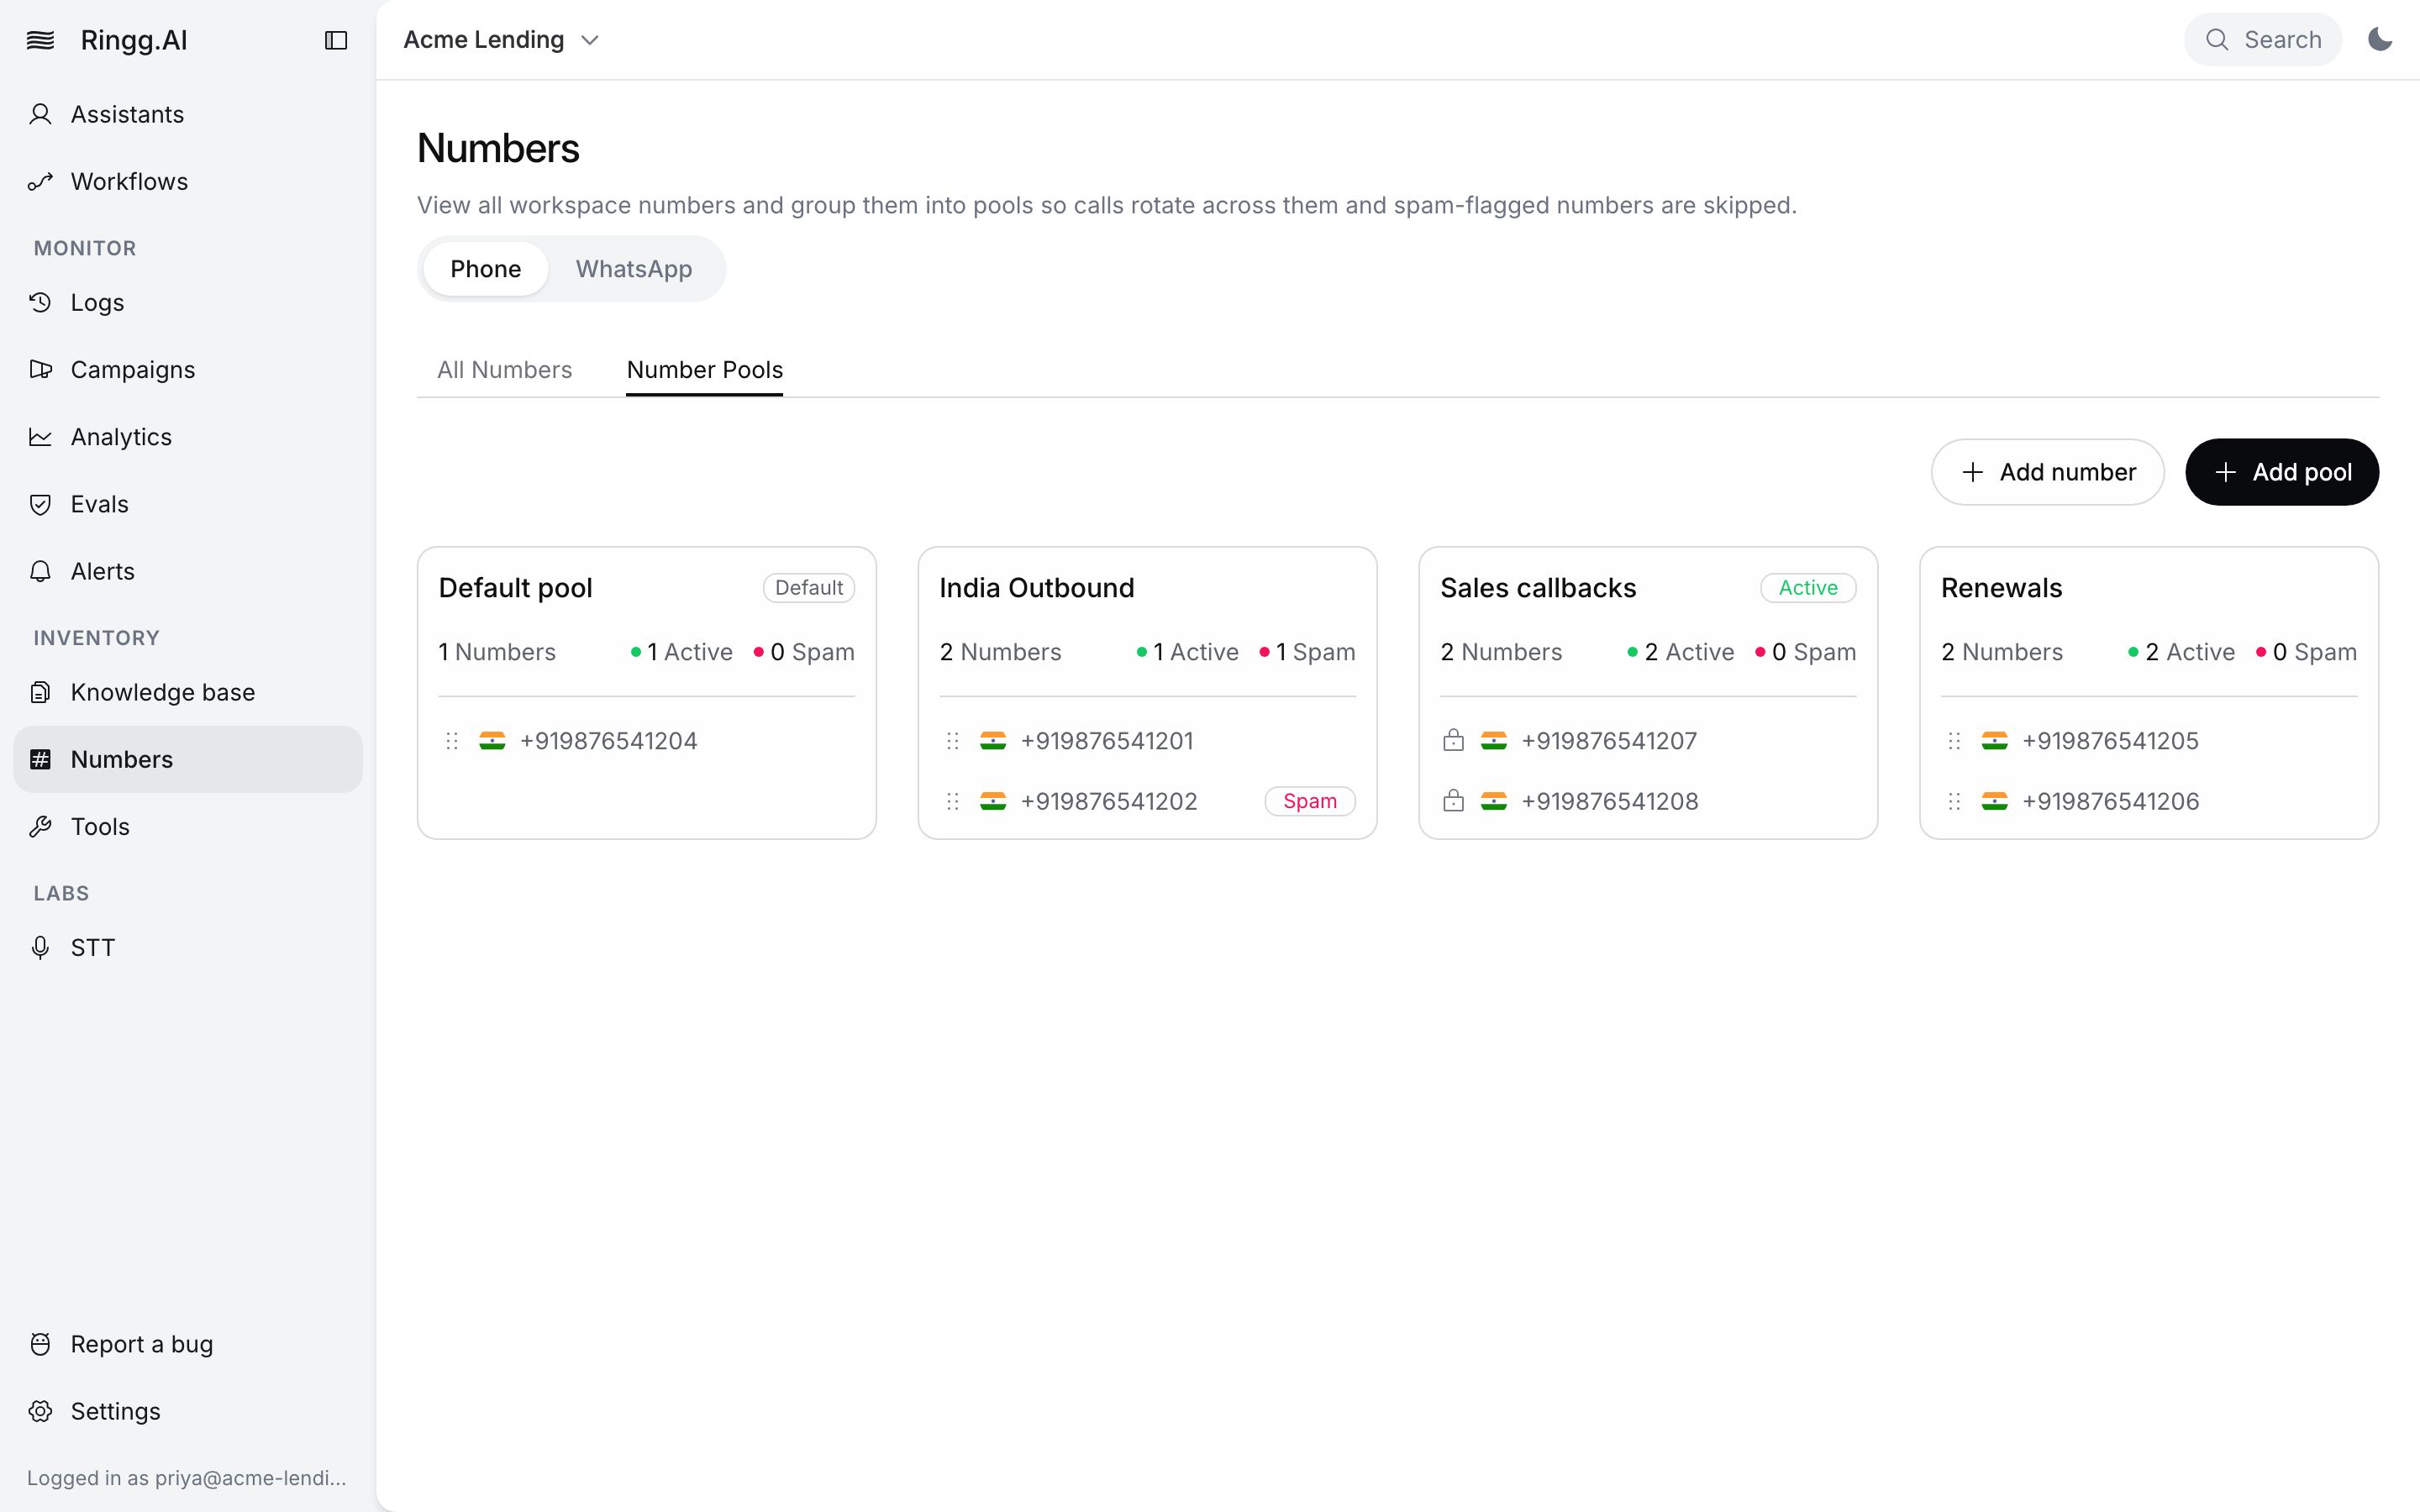Open the Renewals pool title
The image size is (2420, 1512).
pyautogui.click(x=2001, y=588)
